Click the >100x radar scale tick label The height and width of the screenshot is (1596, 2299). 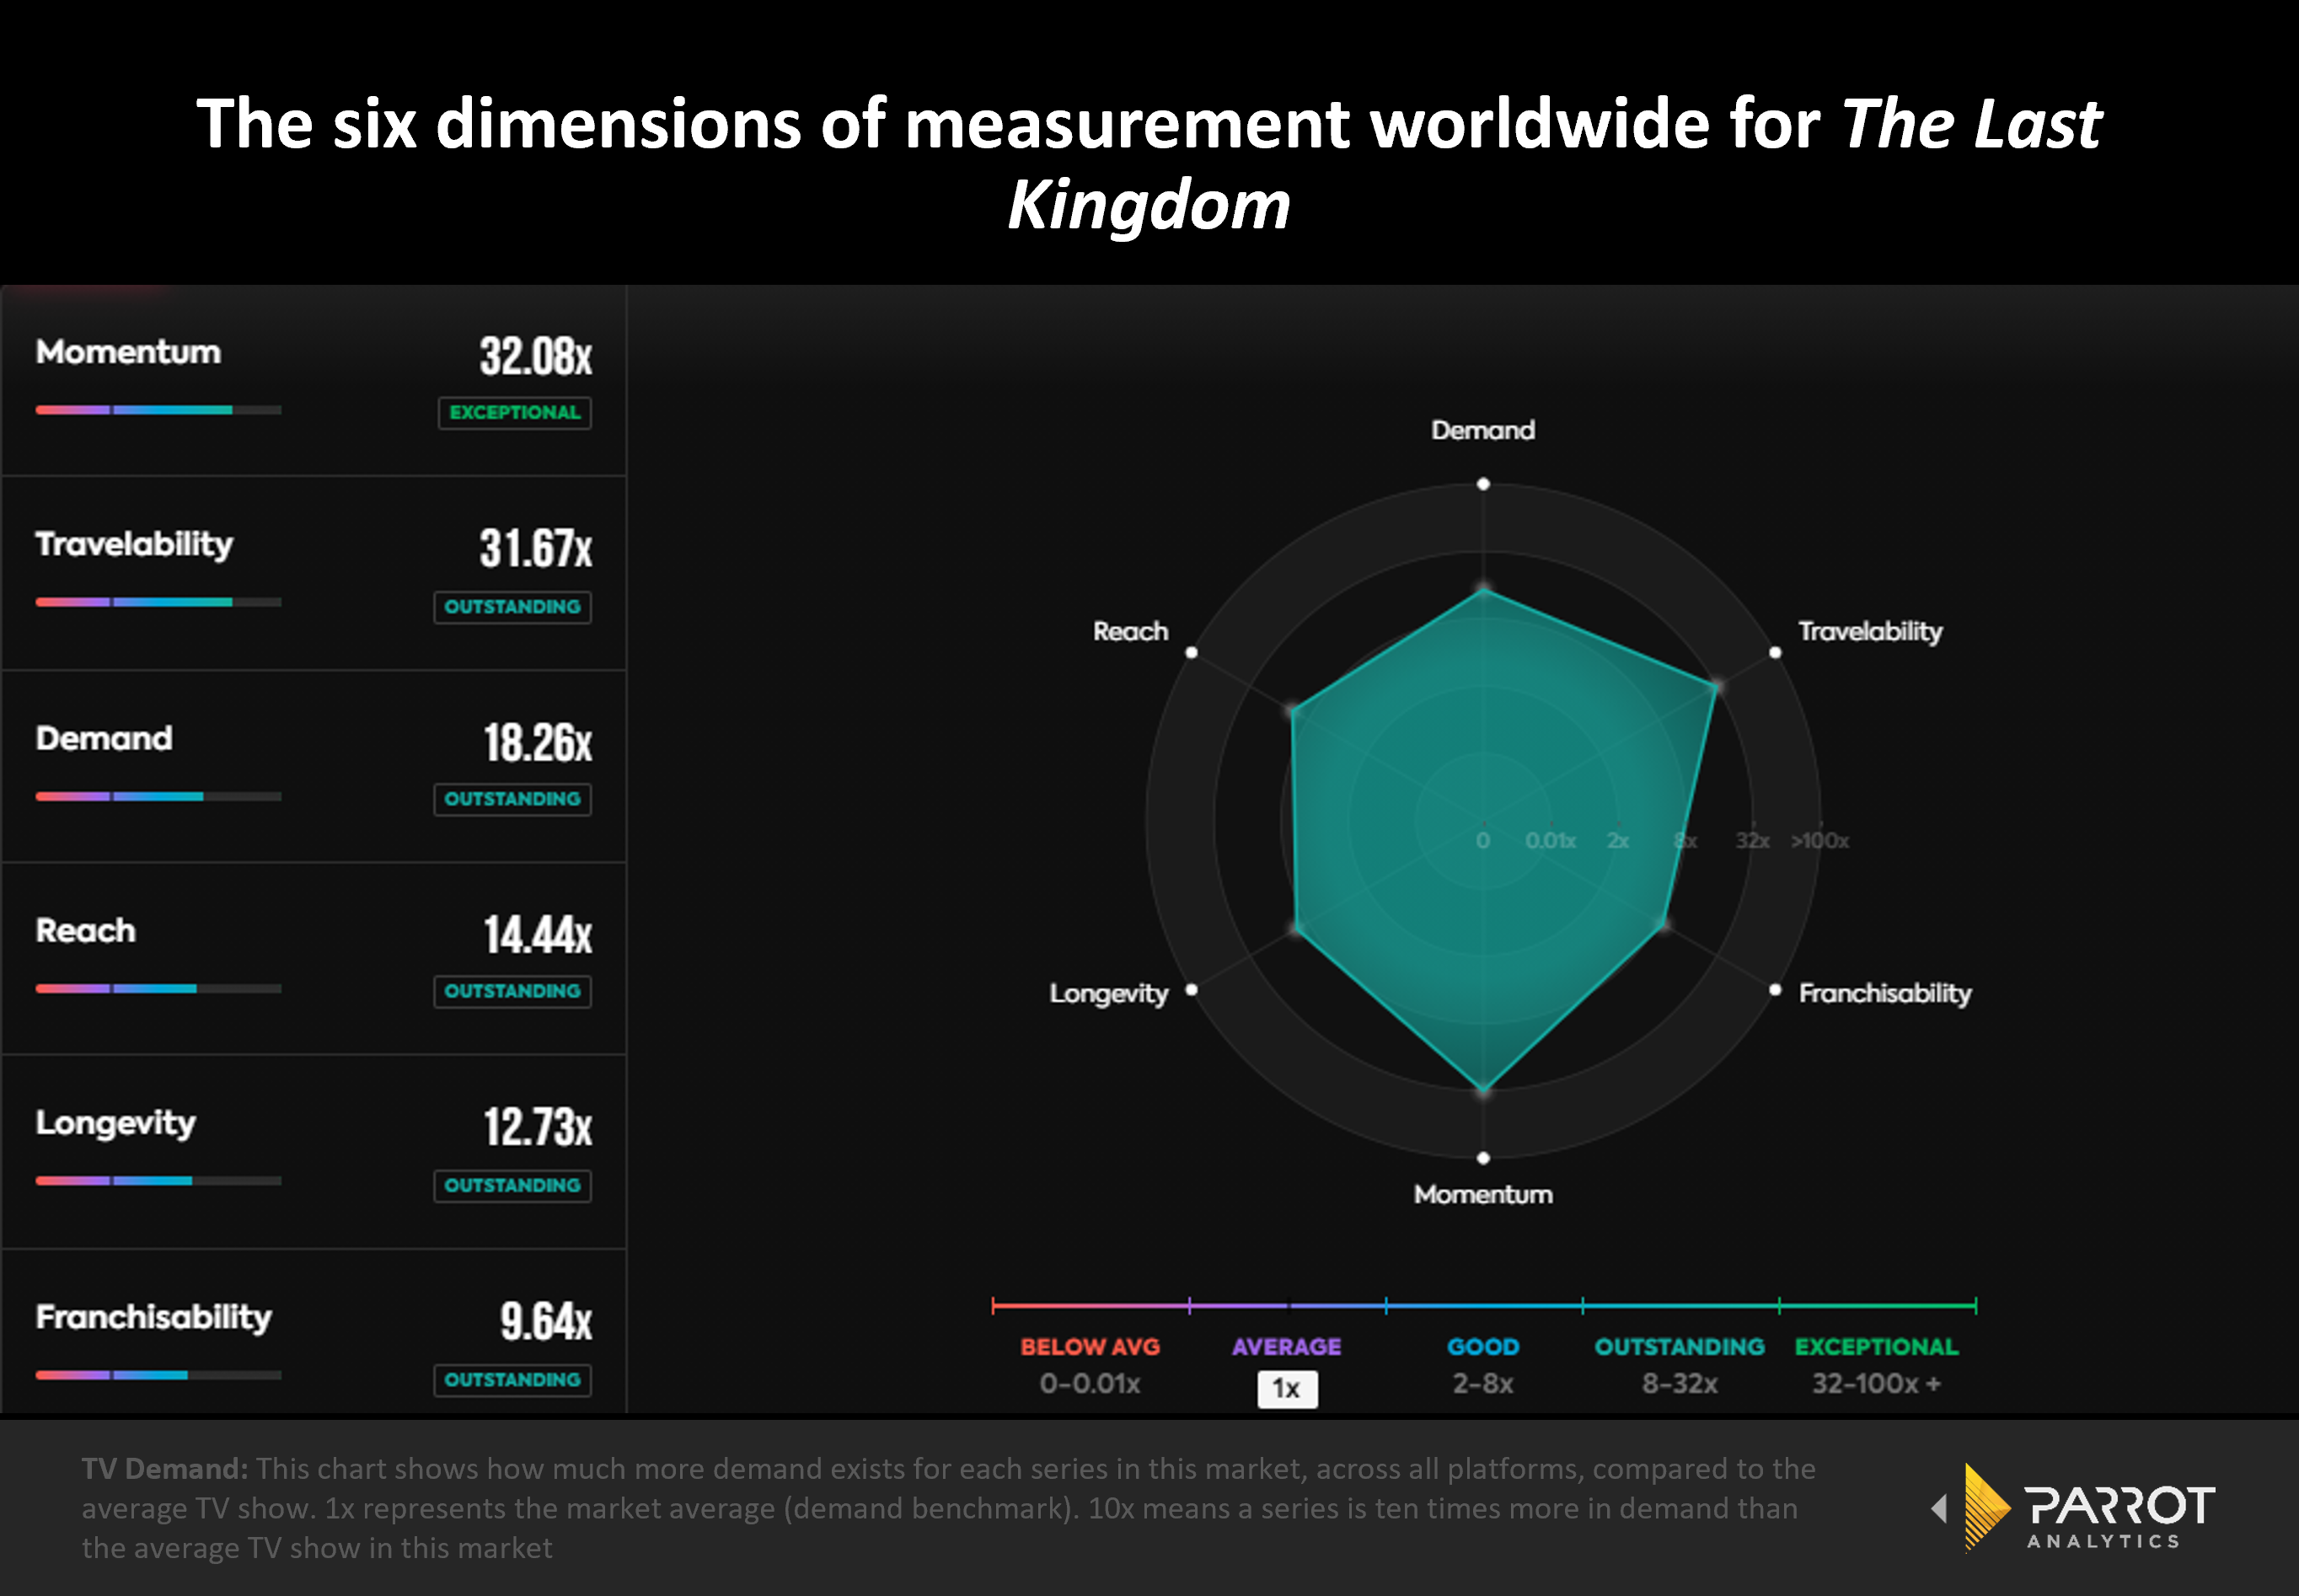point(1820,840)
